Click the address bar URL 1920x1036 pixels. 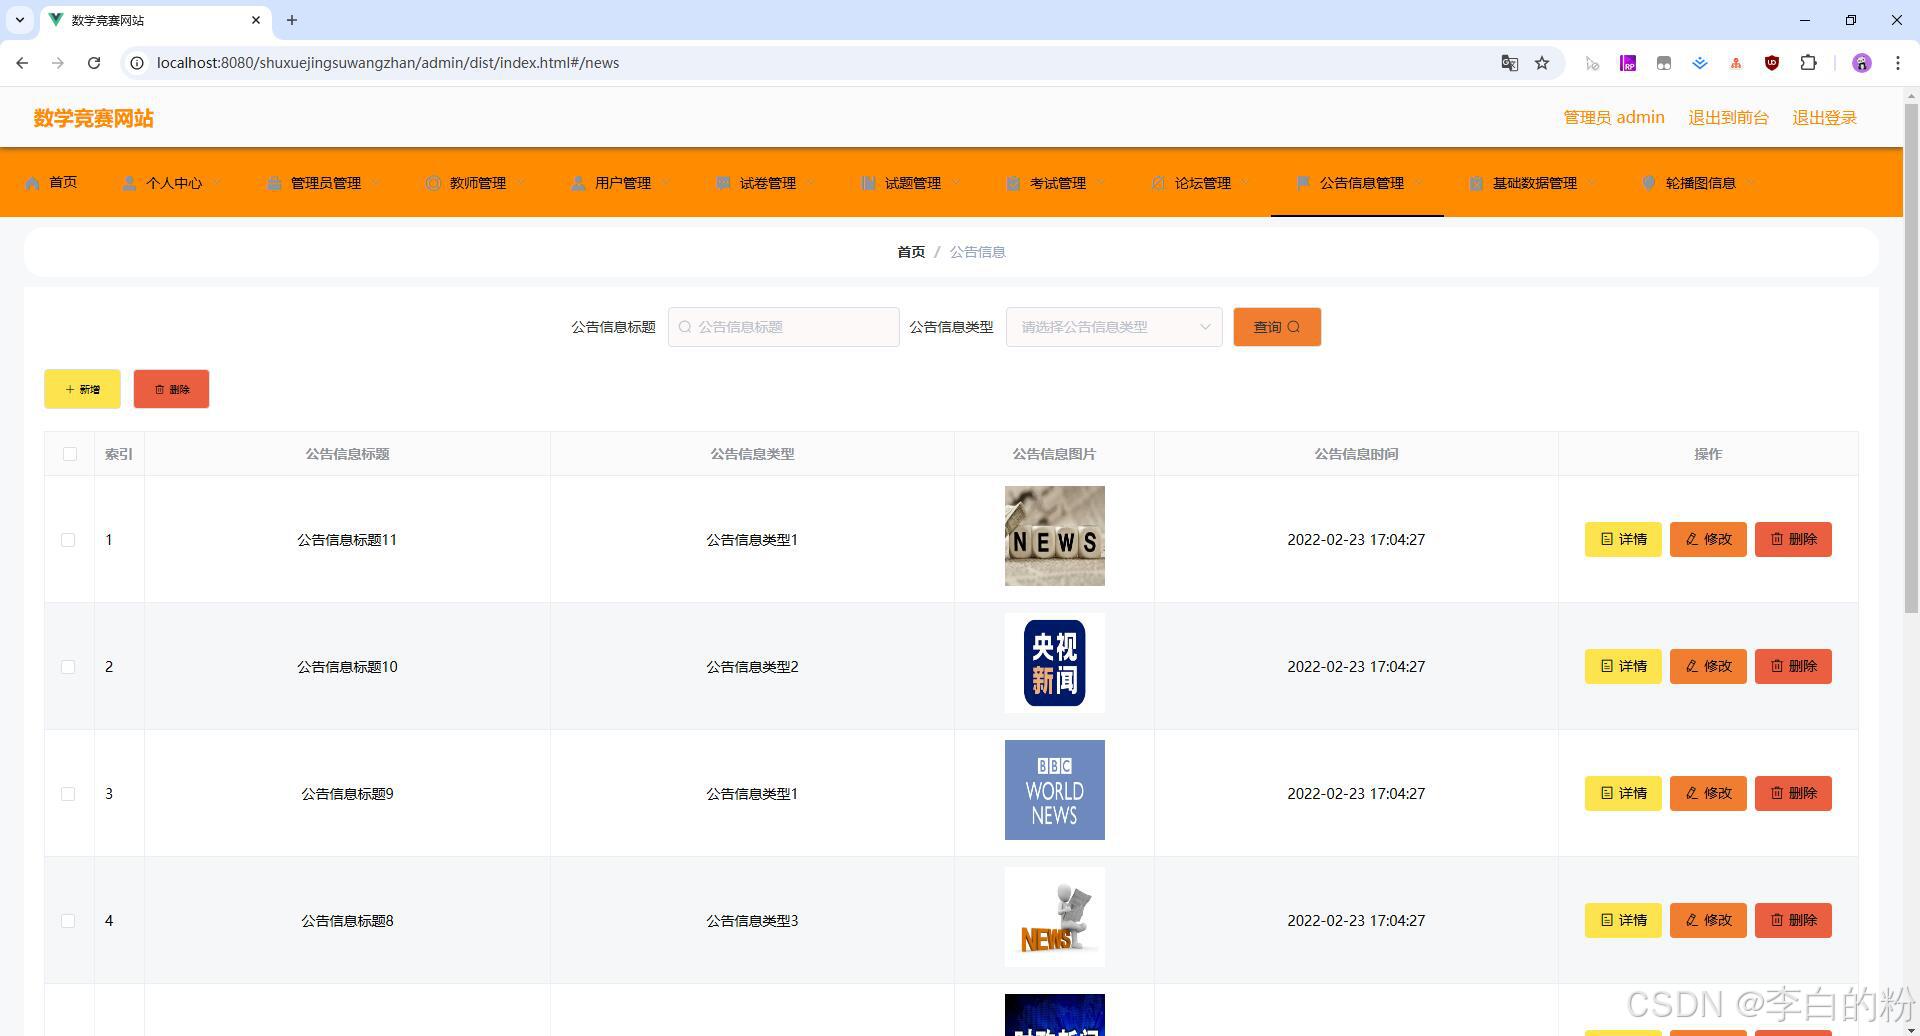click(388, 63)
